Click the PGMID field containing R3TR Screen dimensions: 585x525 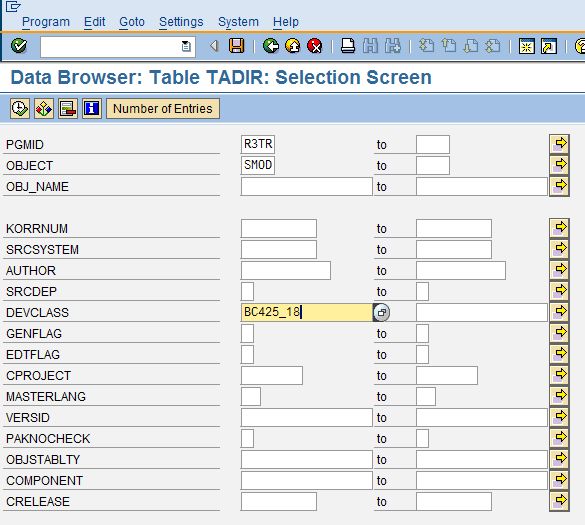tap(258, 144)
